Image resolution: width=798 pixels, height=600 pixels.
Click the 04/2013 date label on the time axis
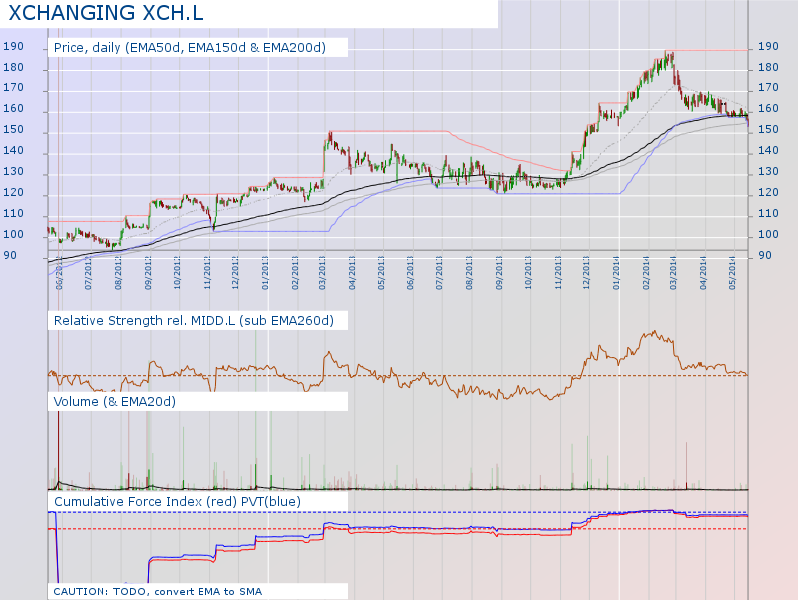(x=352, y=273)
